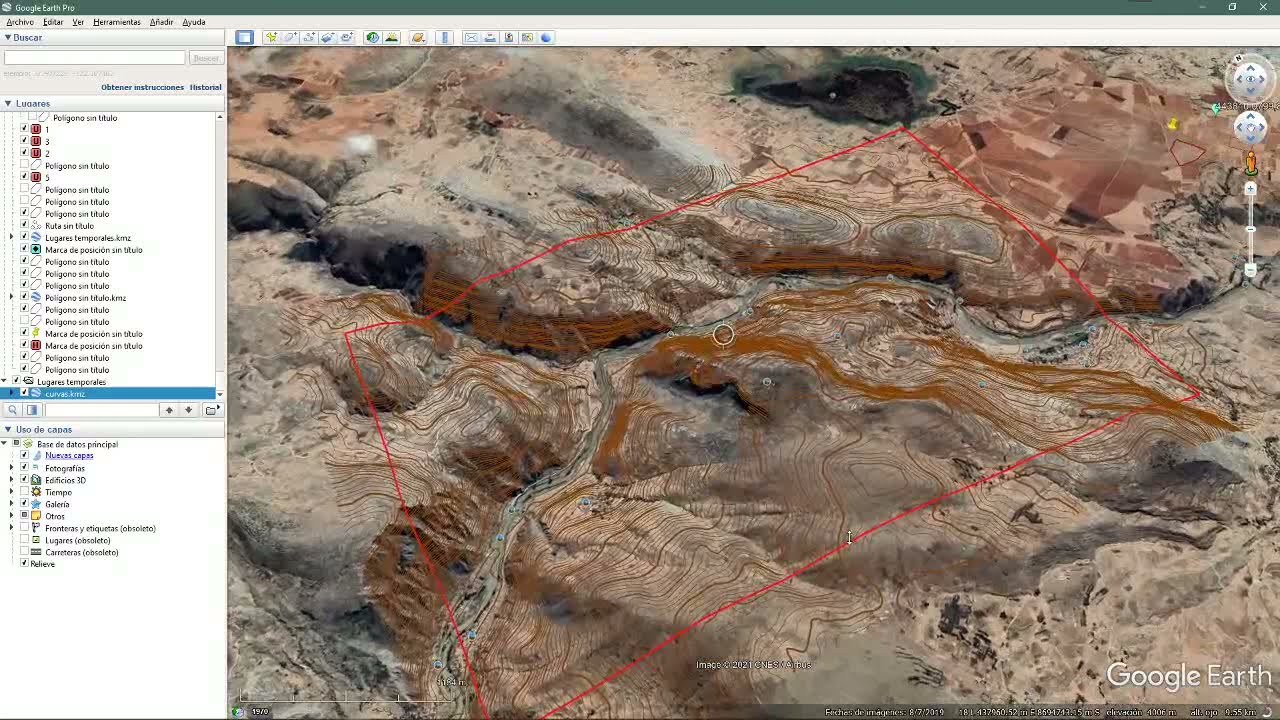Click the Historial link
This screenshot has height=720, width=1280.
click(x=206, y=87)
